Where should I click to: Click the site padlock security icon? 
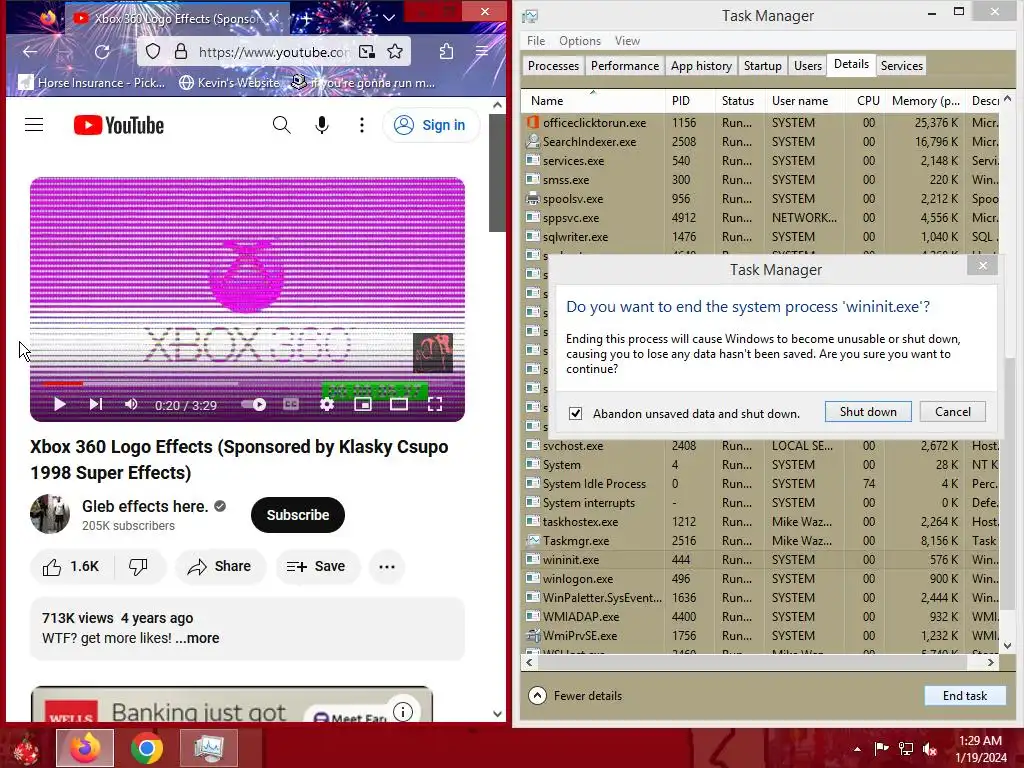[x=180, y=52]
